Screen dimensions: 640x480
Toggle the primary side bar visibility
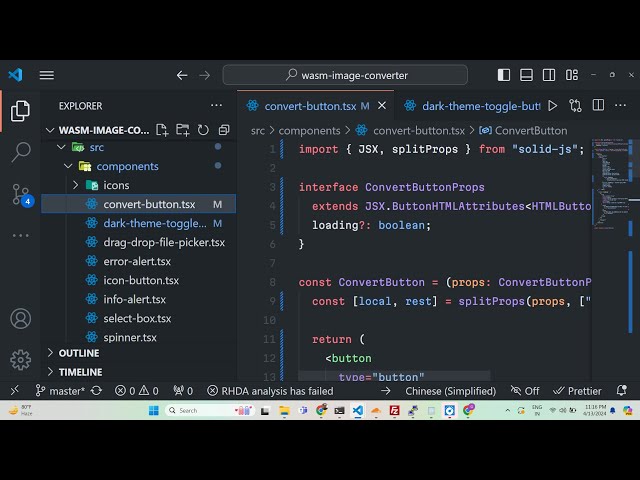(503, 75)
